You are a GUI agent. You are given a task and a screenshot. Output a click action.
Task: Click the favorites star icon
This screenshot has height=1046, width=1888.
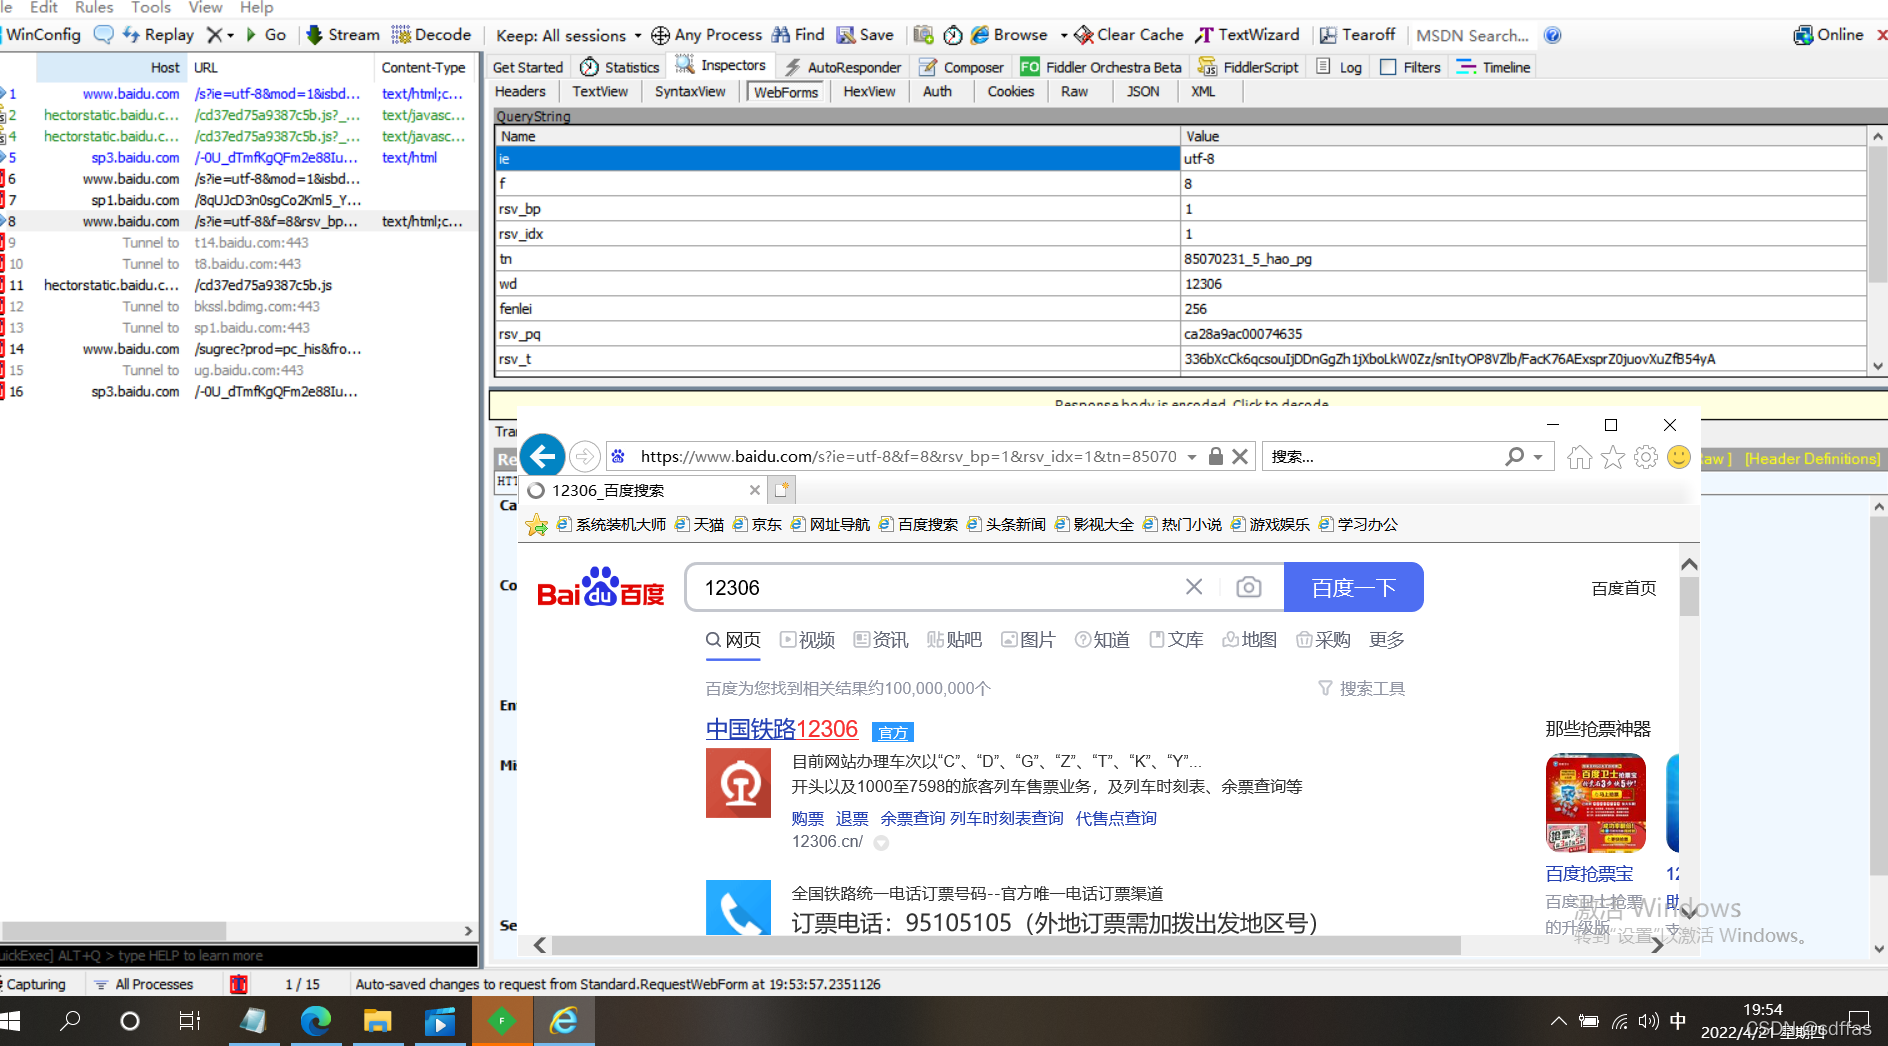pos(1613,457)
